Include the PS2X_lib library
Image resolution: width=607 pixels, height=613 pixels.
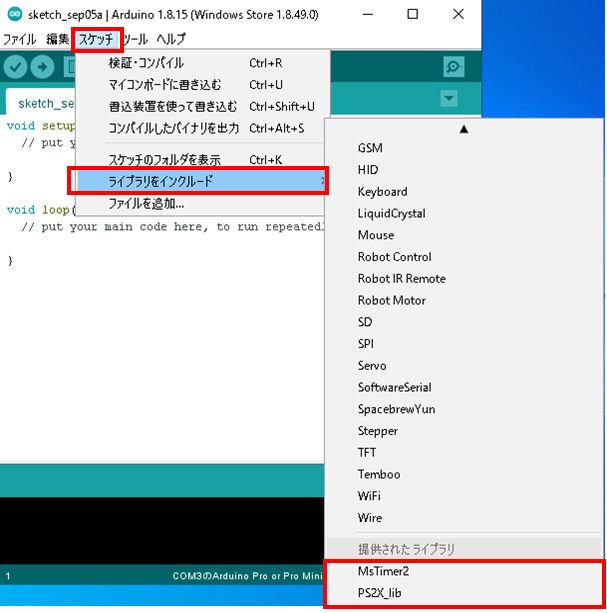click(x=464, y=593)
